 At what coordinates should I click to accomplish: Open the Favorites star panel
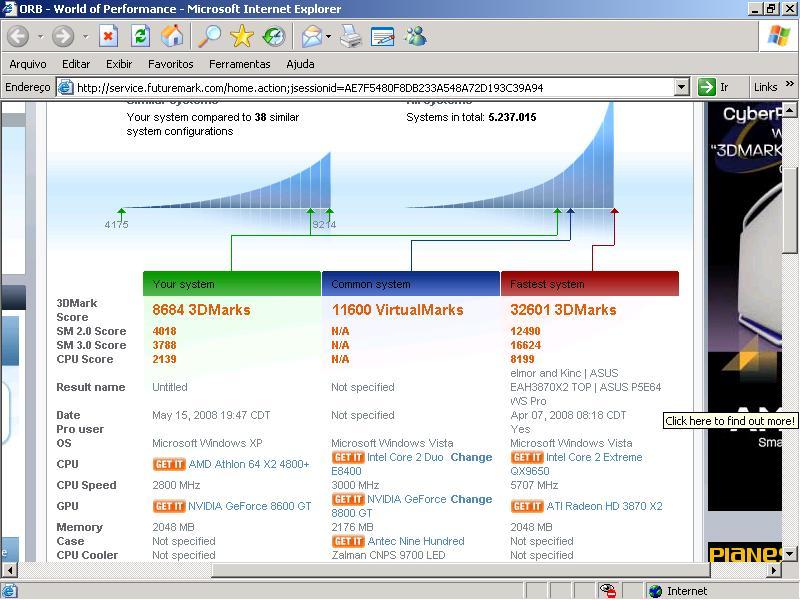pos(241,36)
